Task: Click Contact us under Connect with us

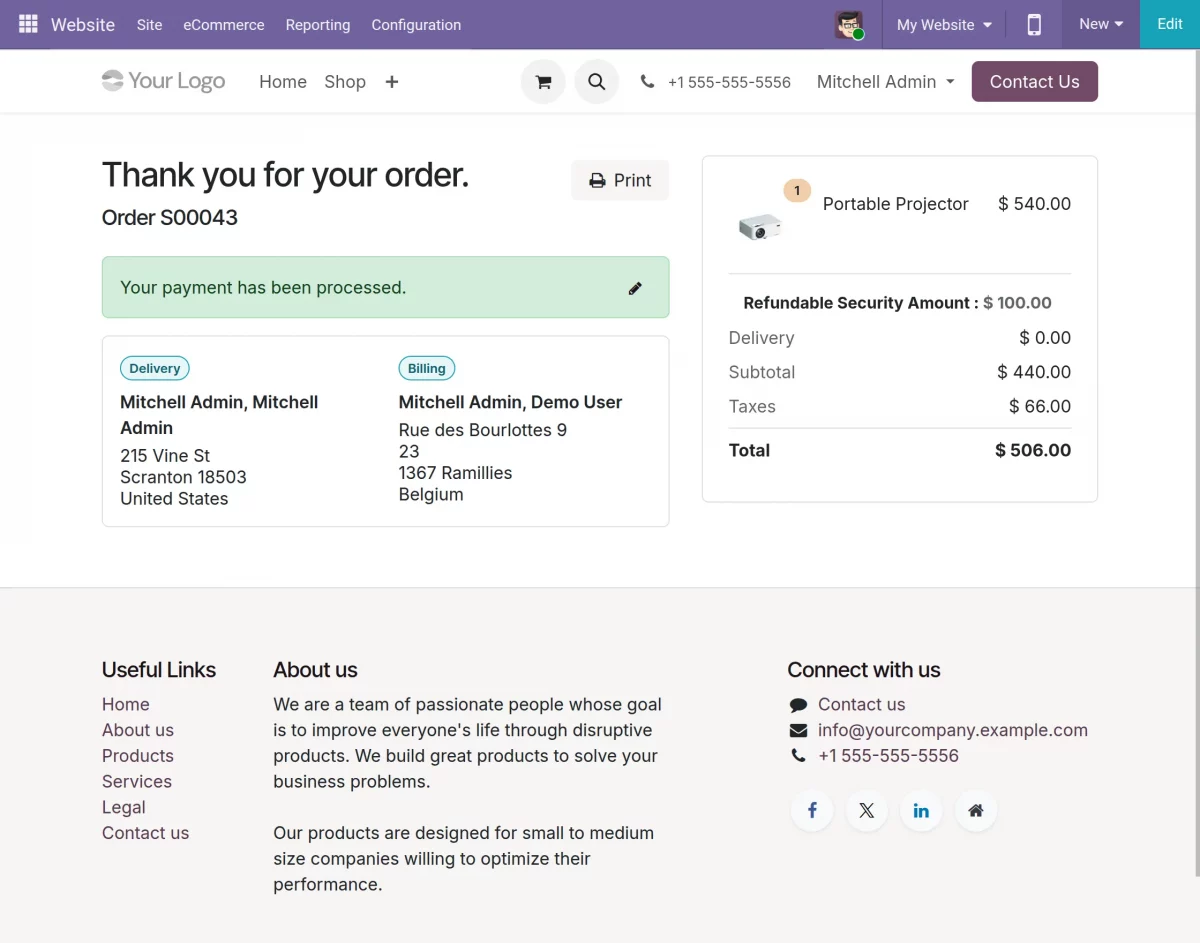Action: 862,704
